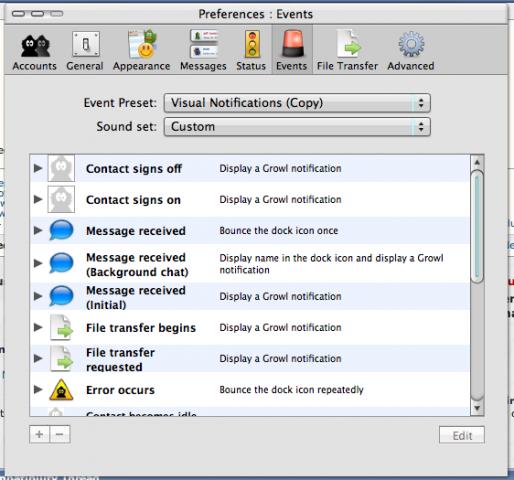The width and height of the screenshot is (514, 480).
Task: Click the Message received speech bubble icon
Action: pyautogui.click(x=61, y=230)
